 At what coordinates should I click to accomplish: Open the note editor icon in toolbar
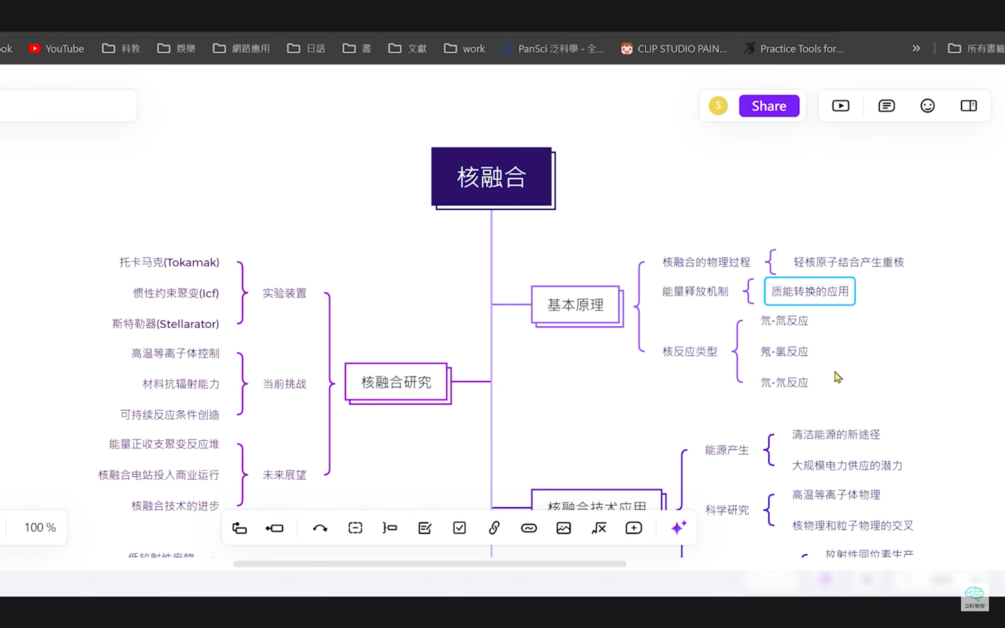425,528
